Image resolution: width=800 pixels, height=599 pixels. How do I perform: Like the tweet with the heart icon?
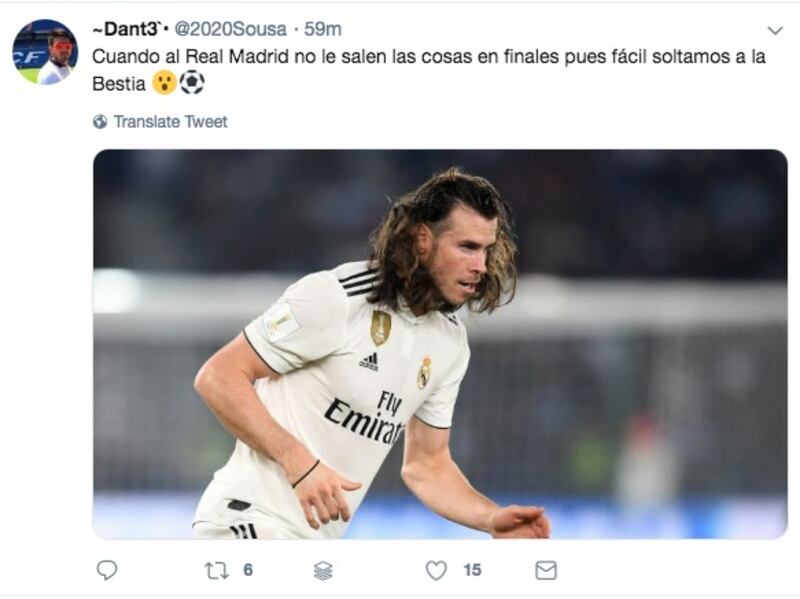(x=436, y=570)
